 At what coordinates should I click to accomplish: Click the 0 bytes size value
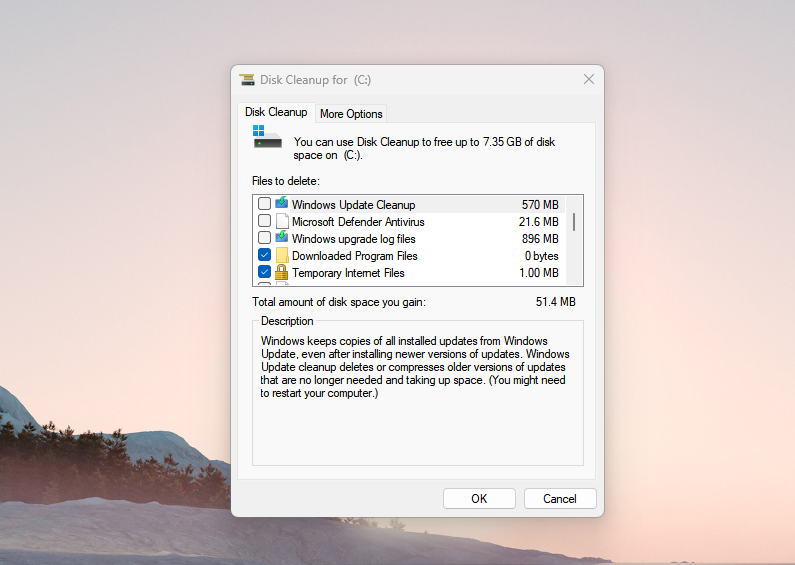point(541,256)
